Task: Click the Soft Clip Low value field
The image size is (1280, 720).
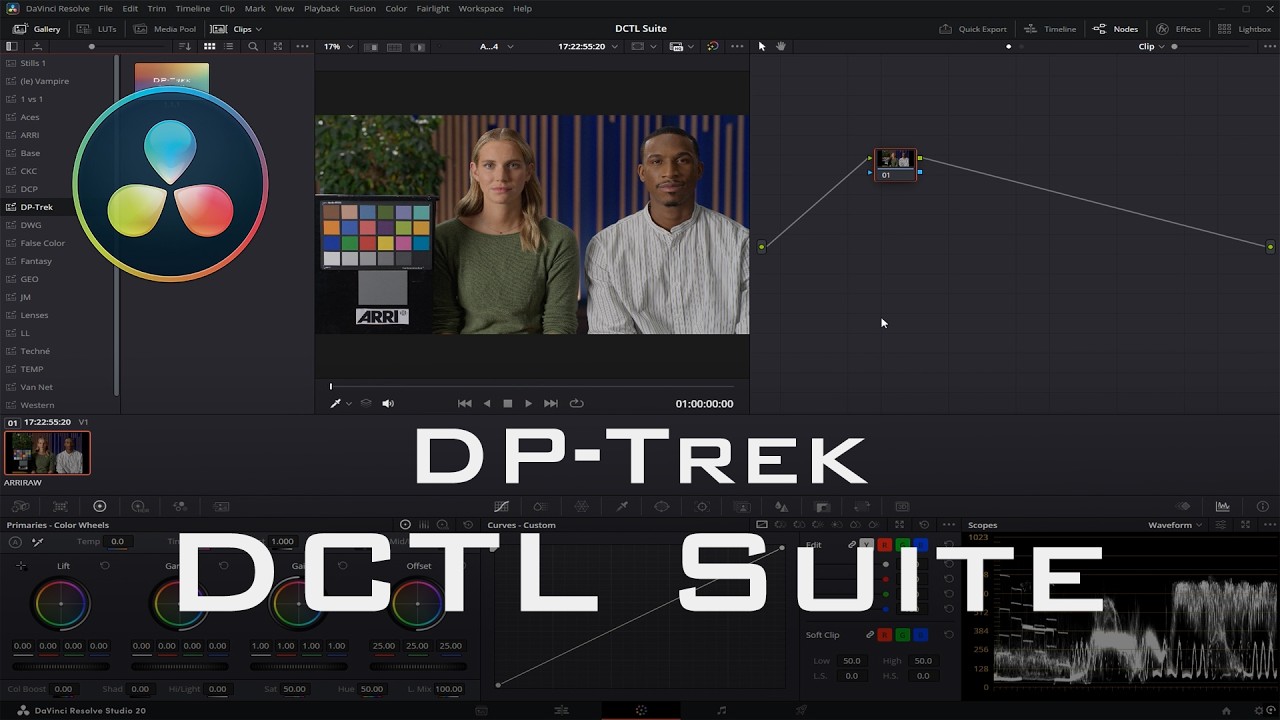Action: (851, 661)
